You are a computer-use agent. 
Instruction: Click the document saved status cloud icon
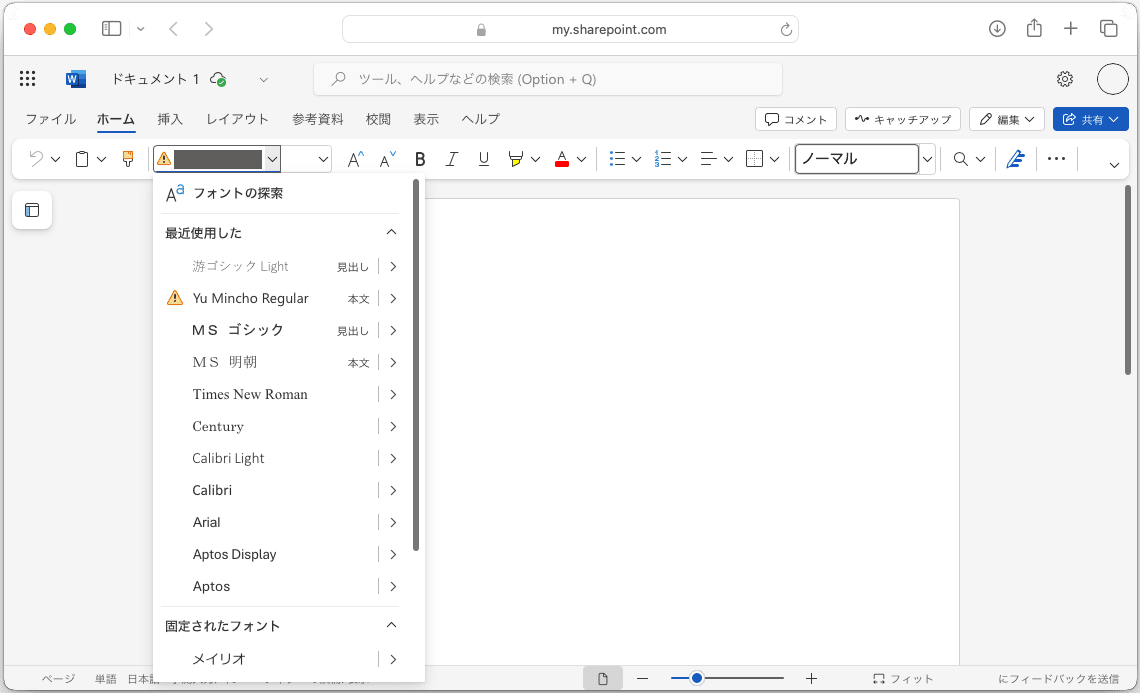tap(217, 79)
